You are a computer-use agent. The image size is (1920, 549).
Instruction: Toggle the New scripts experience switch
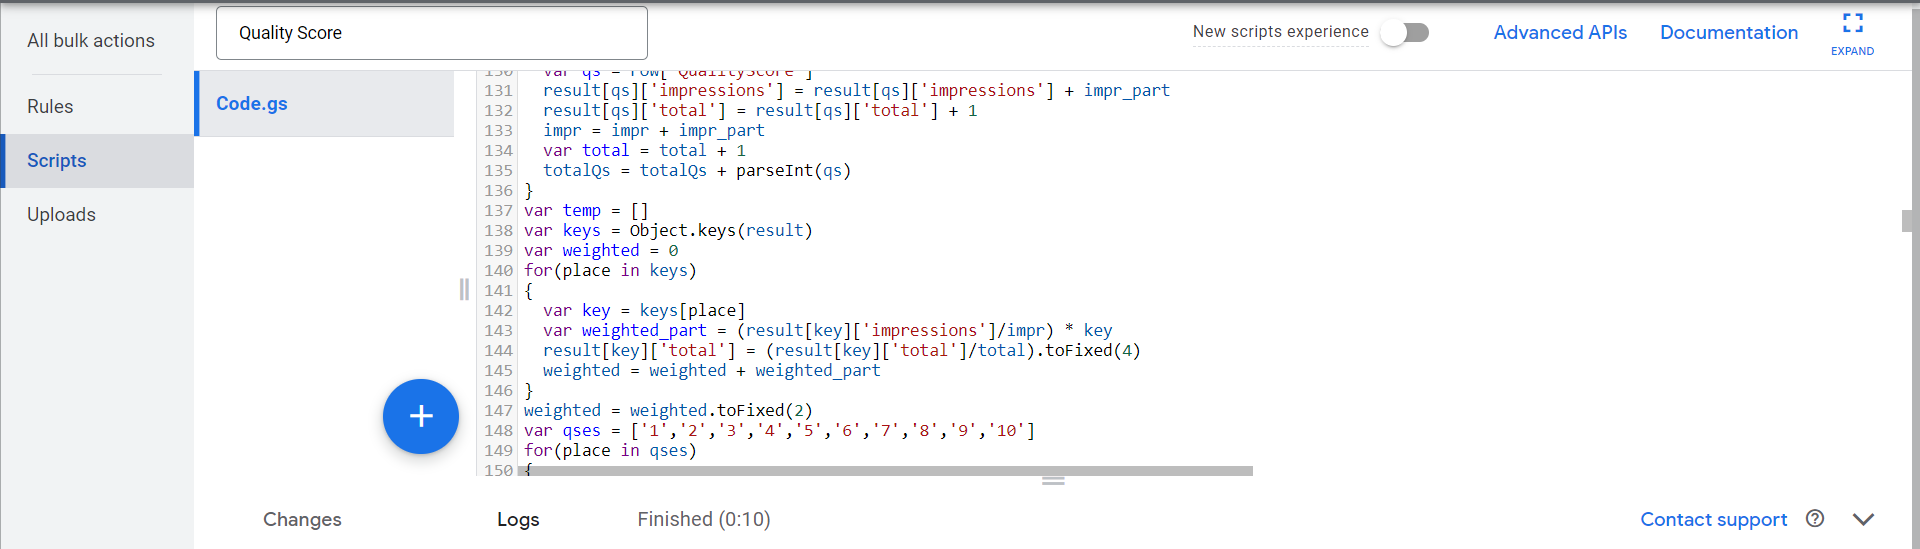tap(1404, 32)
